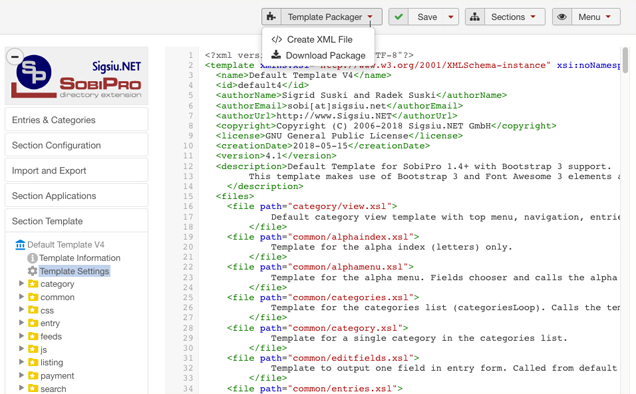Select the search folder label
This screenshot has width=636, height=394.
click(x=53, y=389)
